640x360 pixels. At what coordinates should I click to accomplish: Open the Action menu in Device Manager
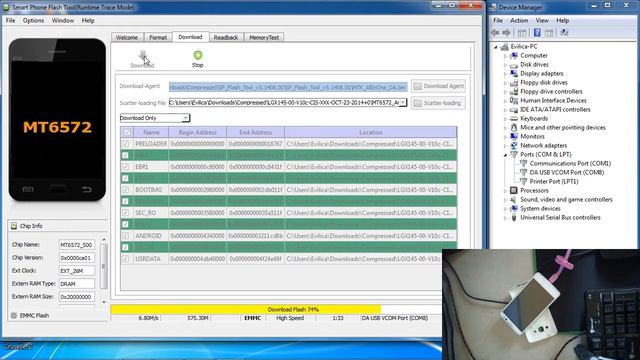519,20
